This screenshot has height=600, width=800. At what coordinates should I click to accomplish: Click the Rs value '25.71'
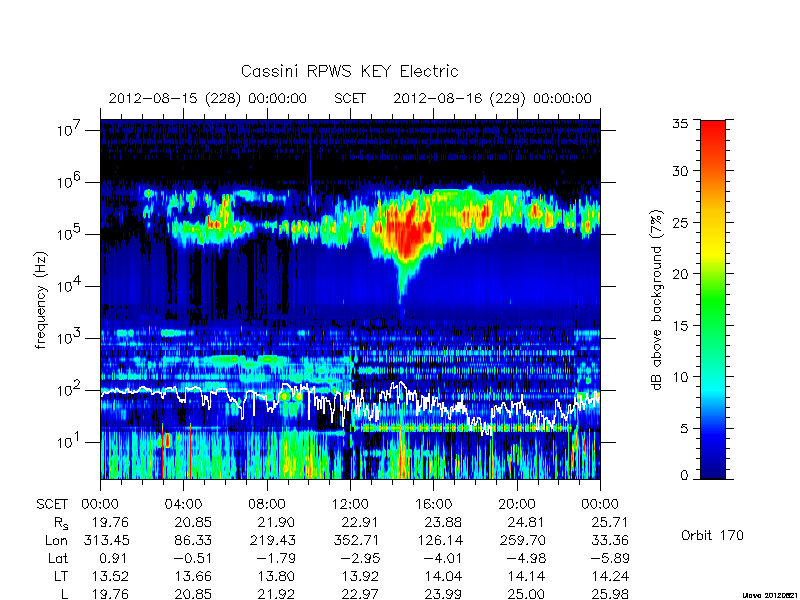tap(609, 522)
